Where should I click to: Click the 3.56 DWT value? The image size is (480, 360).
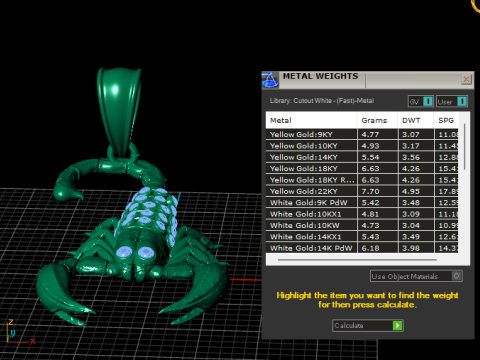coord(411,157)
